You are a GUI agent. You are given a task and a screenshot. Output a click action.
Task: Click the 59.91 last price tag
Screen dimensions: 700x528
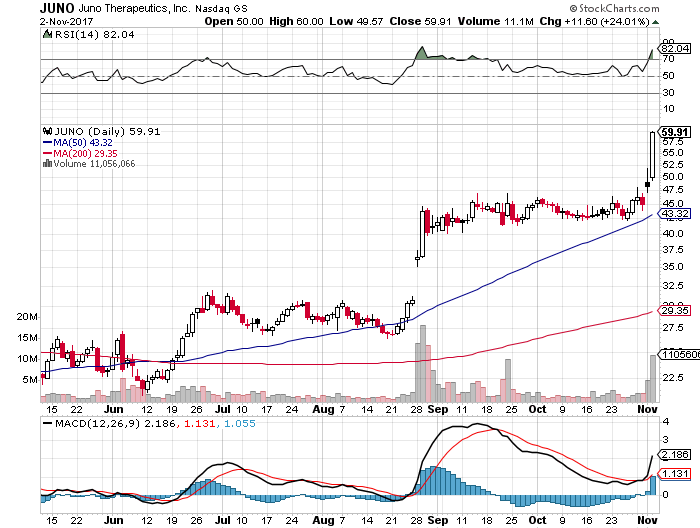point(676,132)
